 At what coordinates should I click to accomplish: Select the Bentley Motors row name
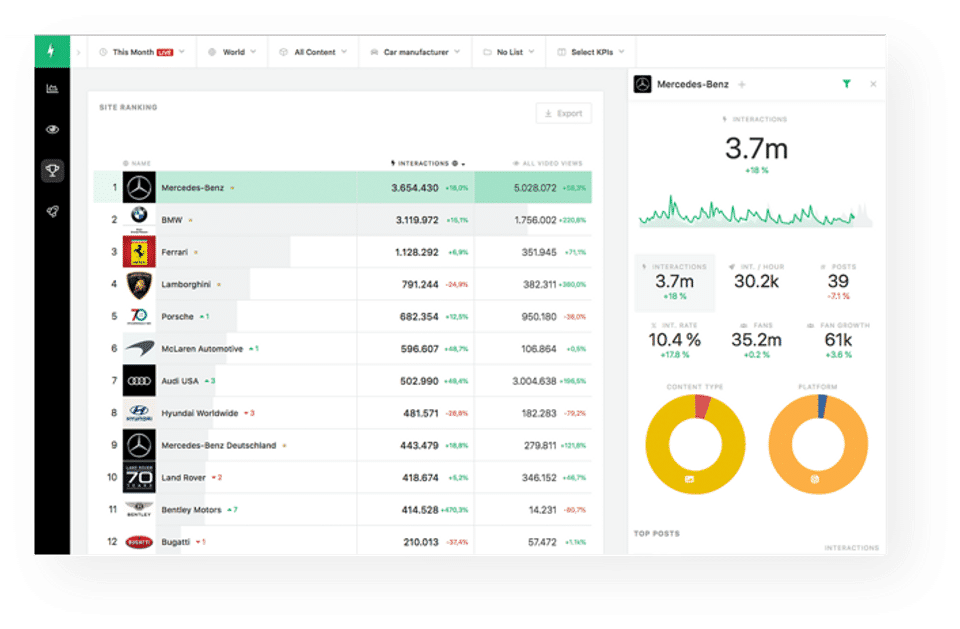pos(191,510)
